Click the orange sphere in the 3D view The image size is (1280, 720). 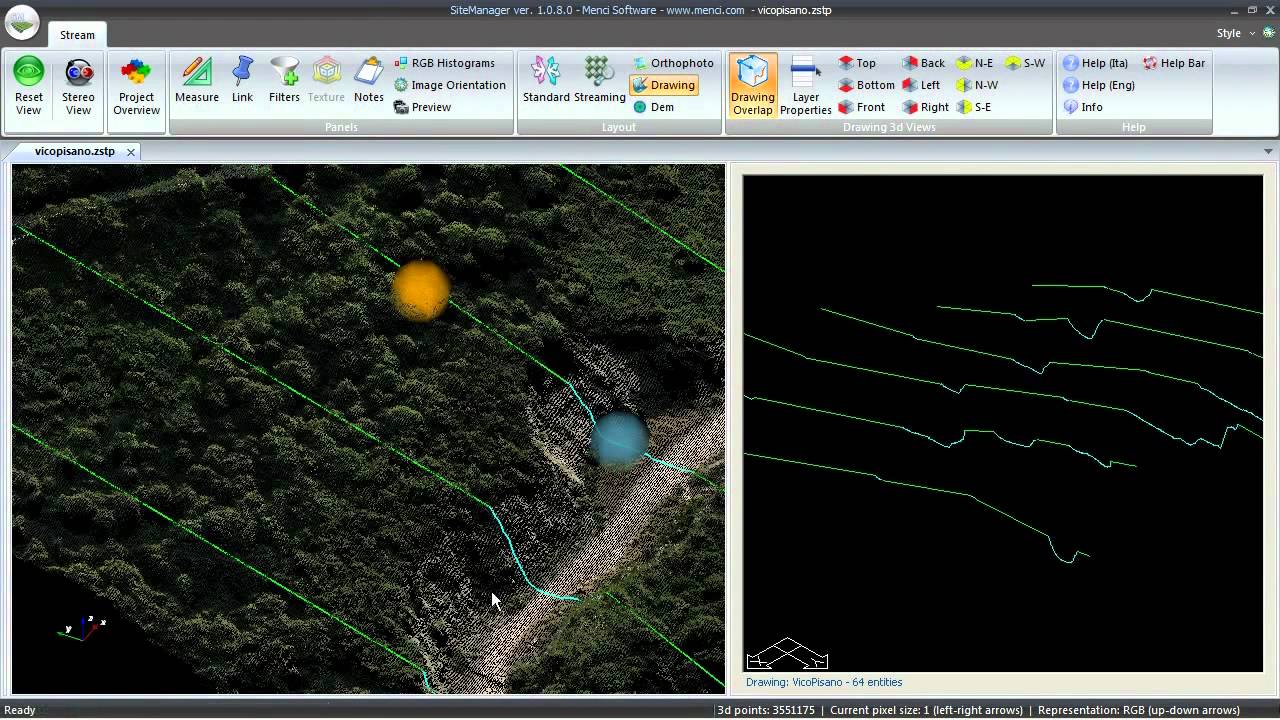[421, 290]
